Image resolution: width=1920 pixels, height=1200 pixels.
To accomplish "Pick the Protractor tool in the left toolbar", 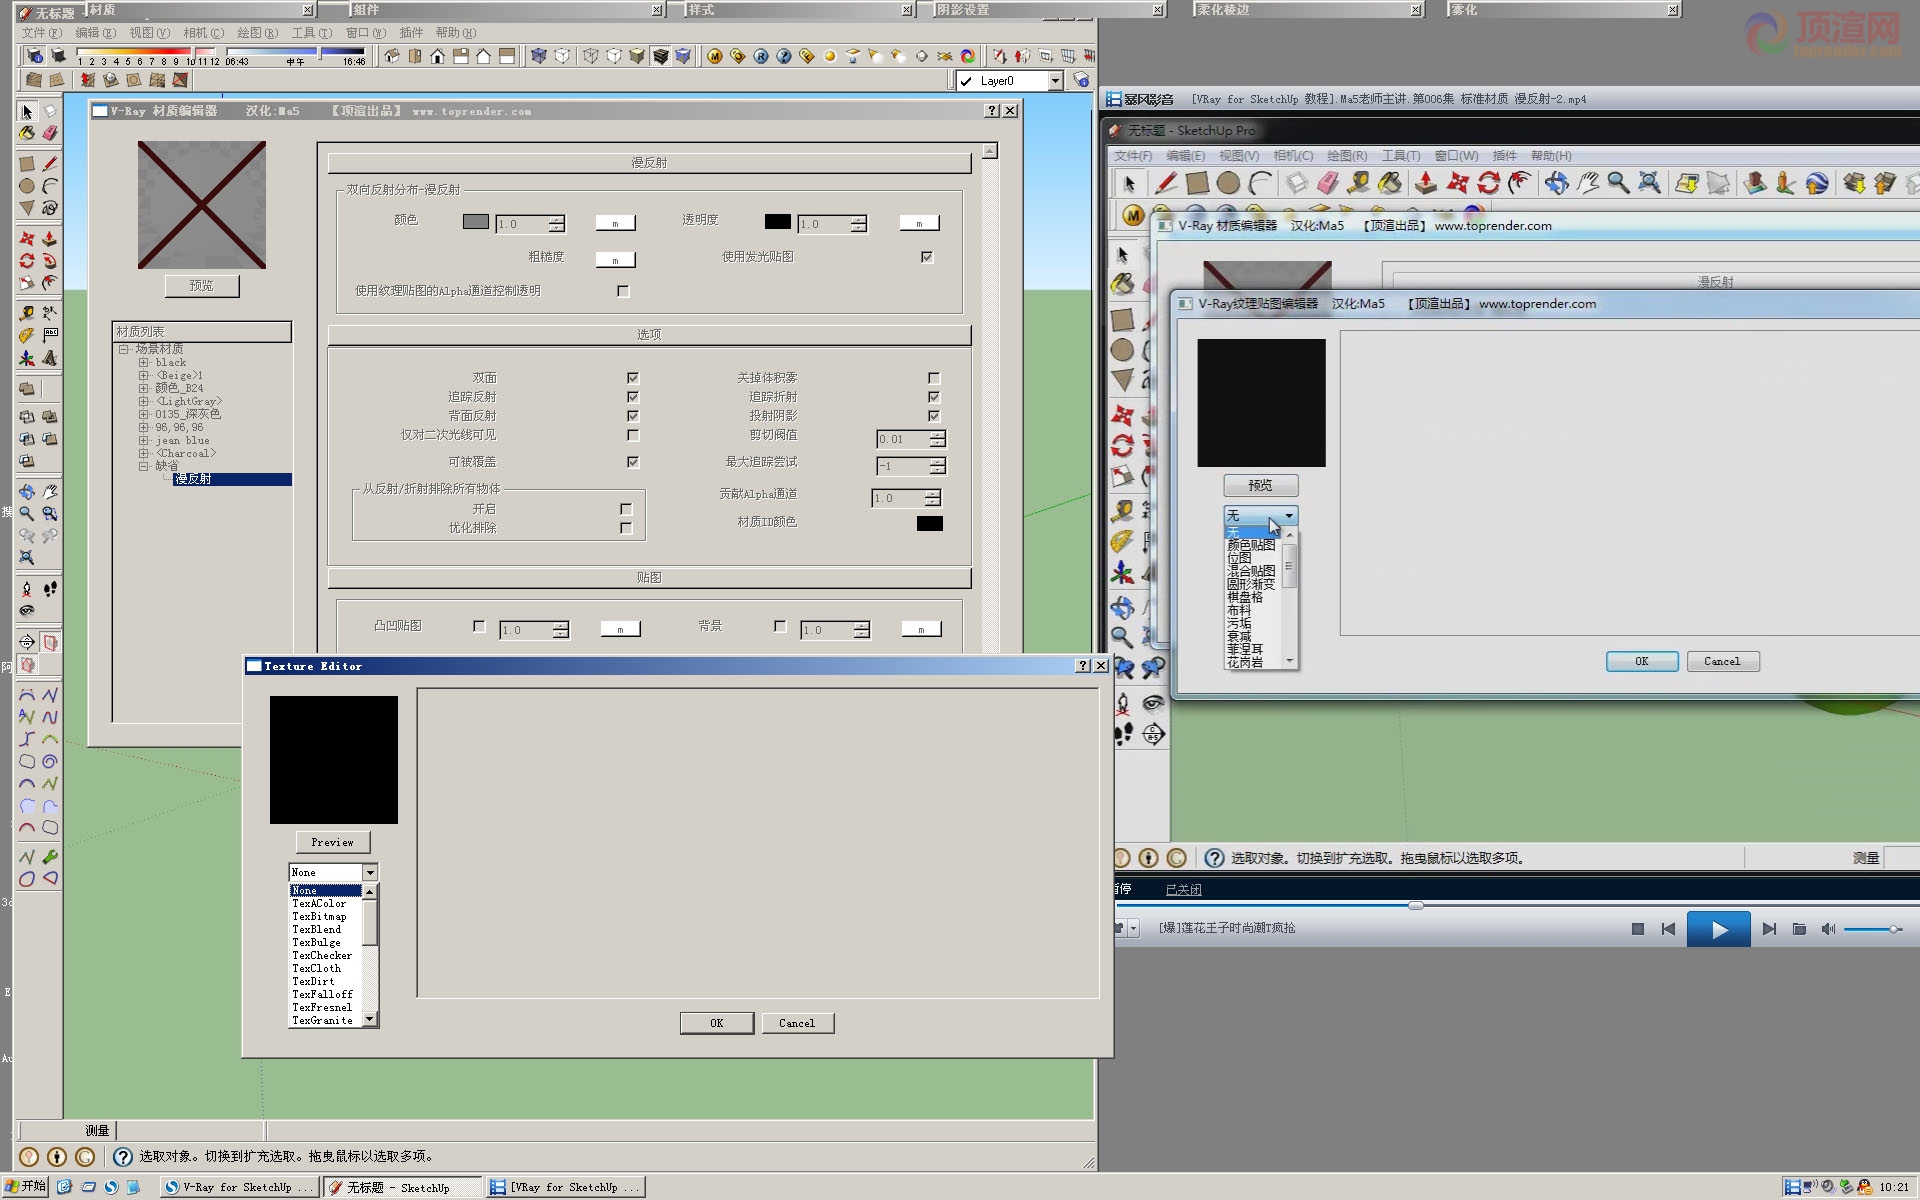I will tap(27, 336).
